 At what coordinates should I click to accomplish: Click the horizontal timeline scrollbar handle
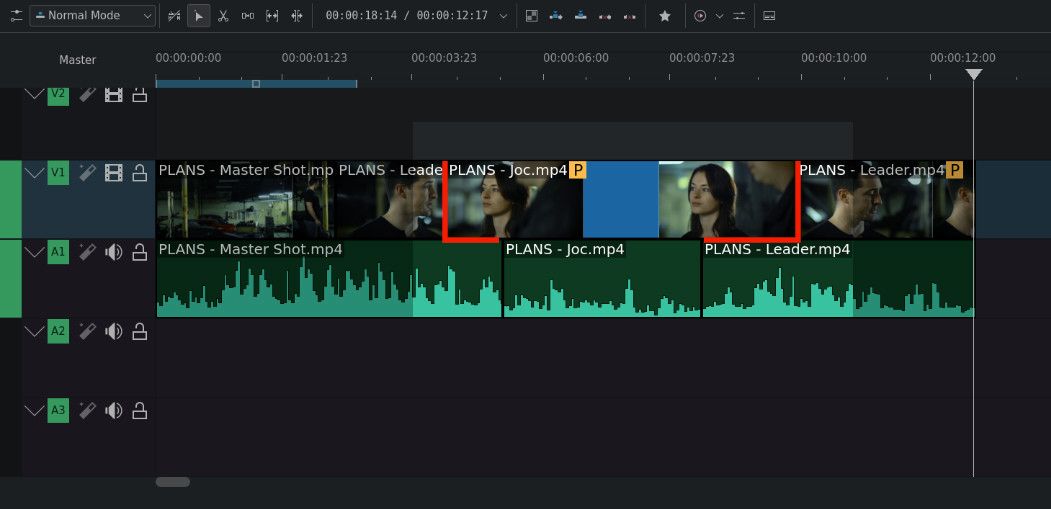point(172,482)
